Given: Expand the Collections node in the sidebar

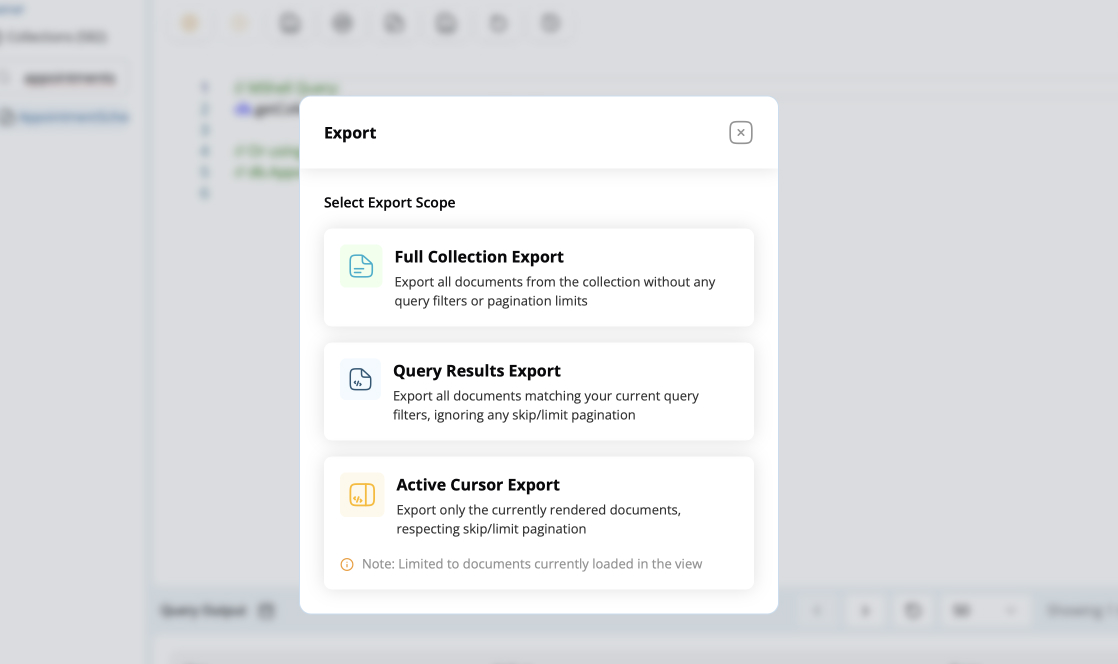Looking at the screenshot, I should pyautogui.click(x=55, y=37).
